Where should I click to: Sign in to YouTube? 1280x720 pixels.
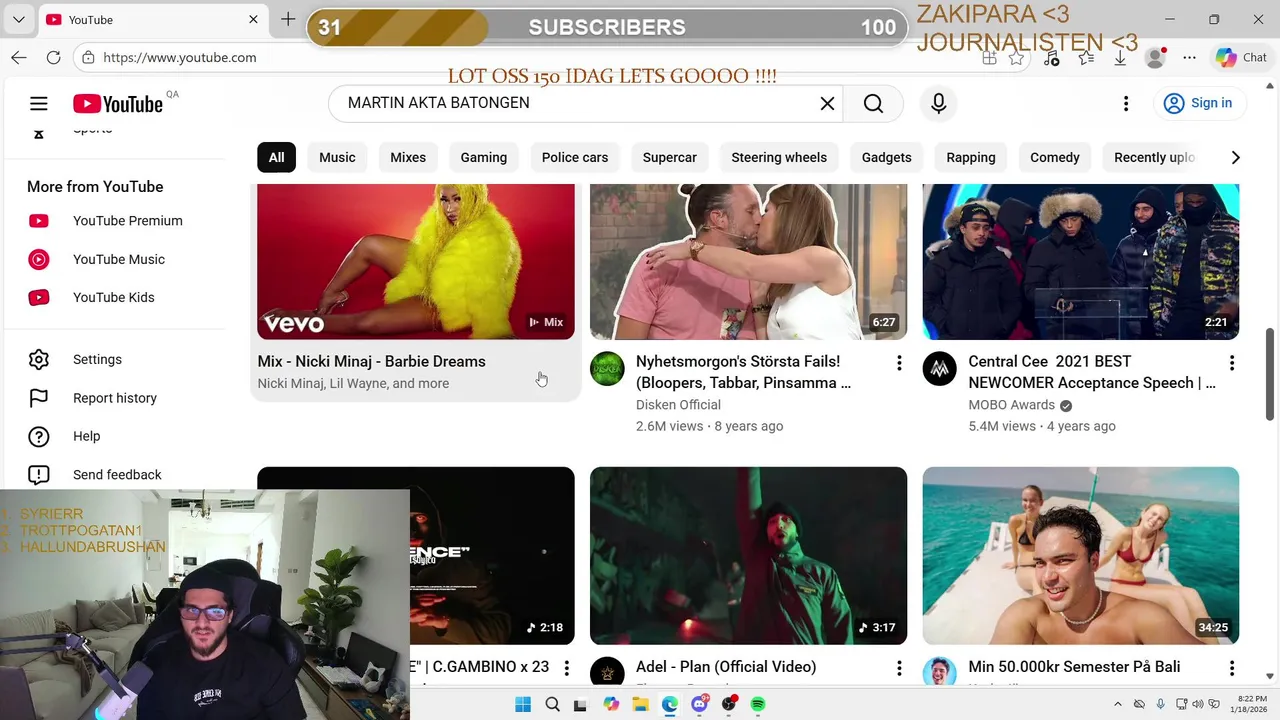click(x=1198, y=103)
